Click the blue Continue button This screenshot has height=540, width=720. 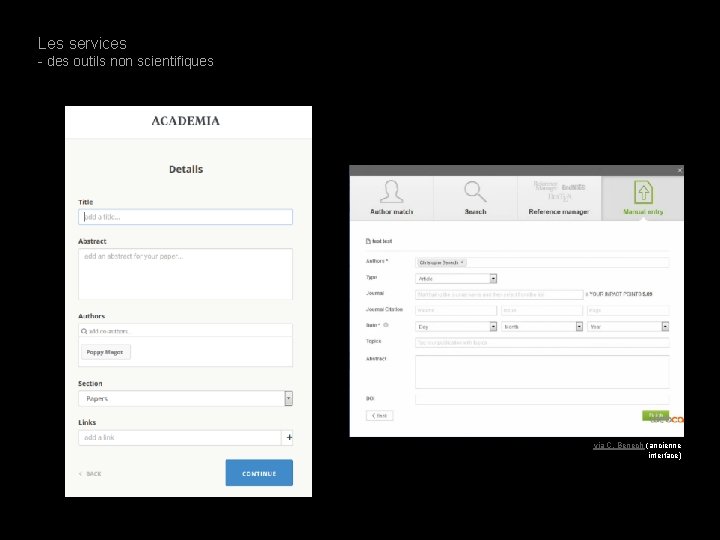click(x=259, y=473)
